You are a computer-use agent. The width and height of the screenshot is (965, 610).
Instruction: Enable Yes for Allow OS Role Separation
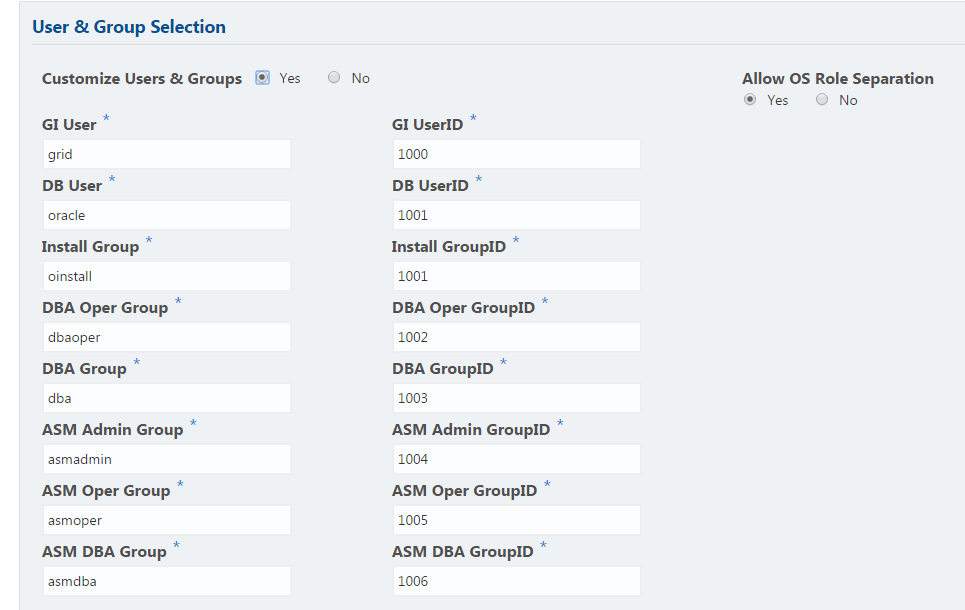(x=750, y=100)
